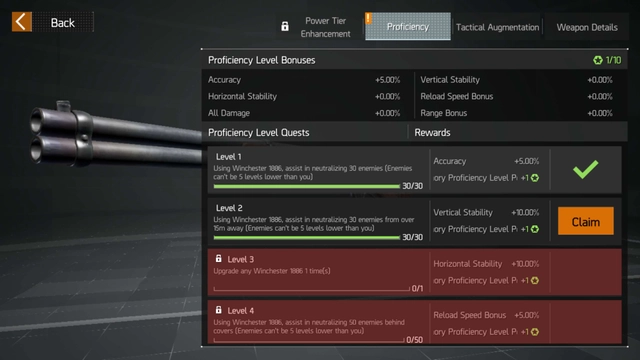The height and width of the screenshot is (360, 640).
Task: Click the green star in Level 2 rewards
Action: tap(535, 229)
